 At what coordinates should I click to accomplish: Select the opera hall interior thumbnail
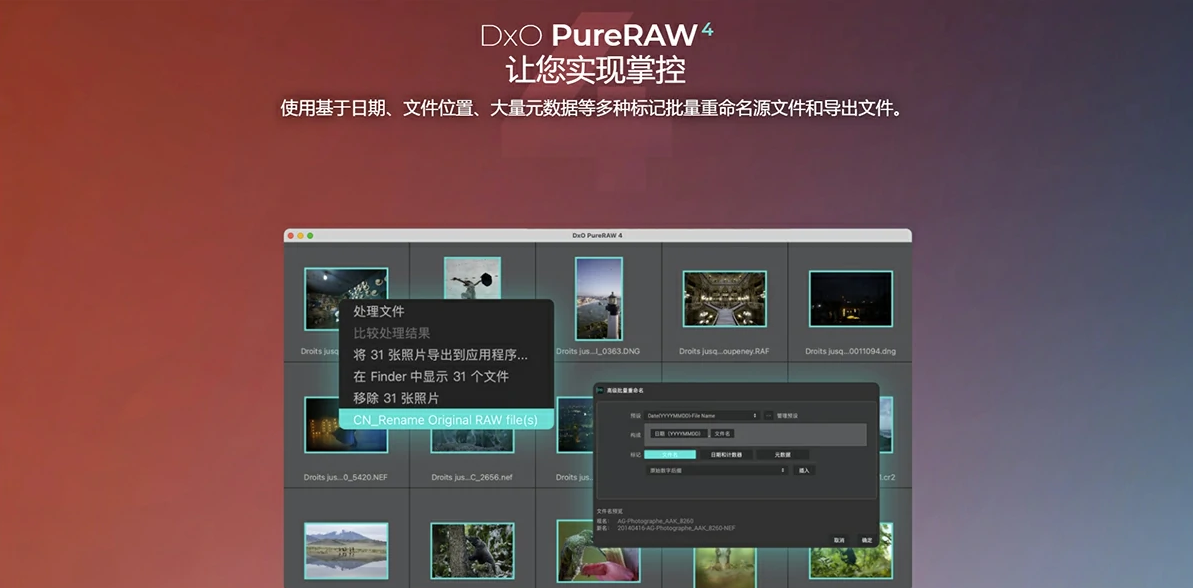click(x=724, y=298)
